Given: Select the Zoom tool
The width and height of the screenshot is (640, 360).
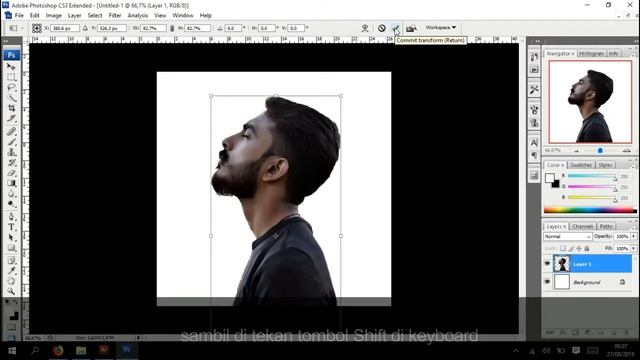Looking at the screenshot, I should (11, 291).
